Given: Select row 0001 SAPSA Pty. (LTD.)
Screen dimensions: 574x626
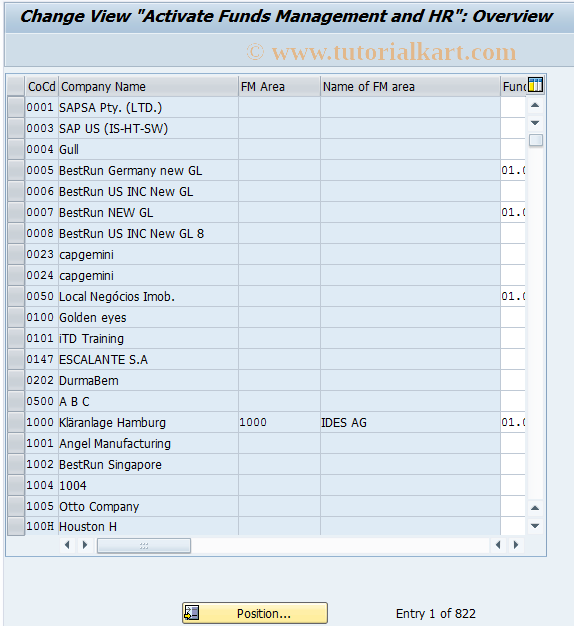Looking at the screenshot, I should click(x=16, y=107).
